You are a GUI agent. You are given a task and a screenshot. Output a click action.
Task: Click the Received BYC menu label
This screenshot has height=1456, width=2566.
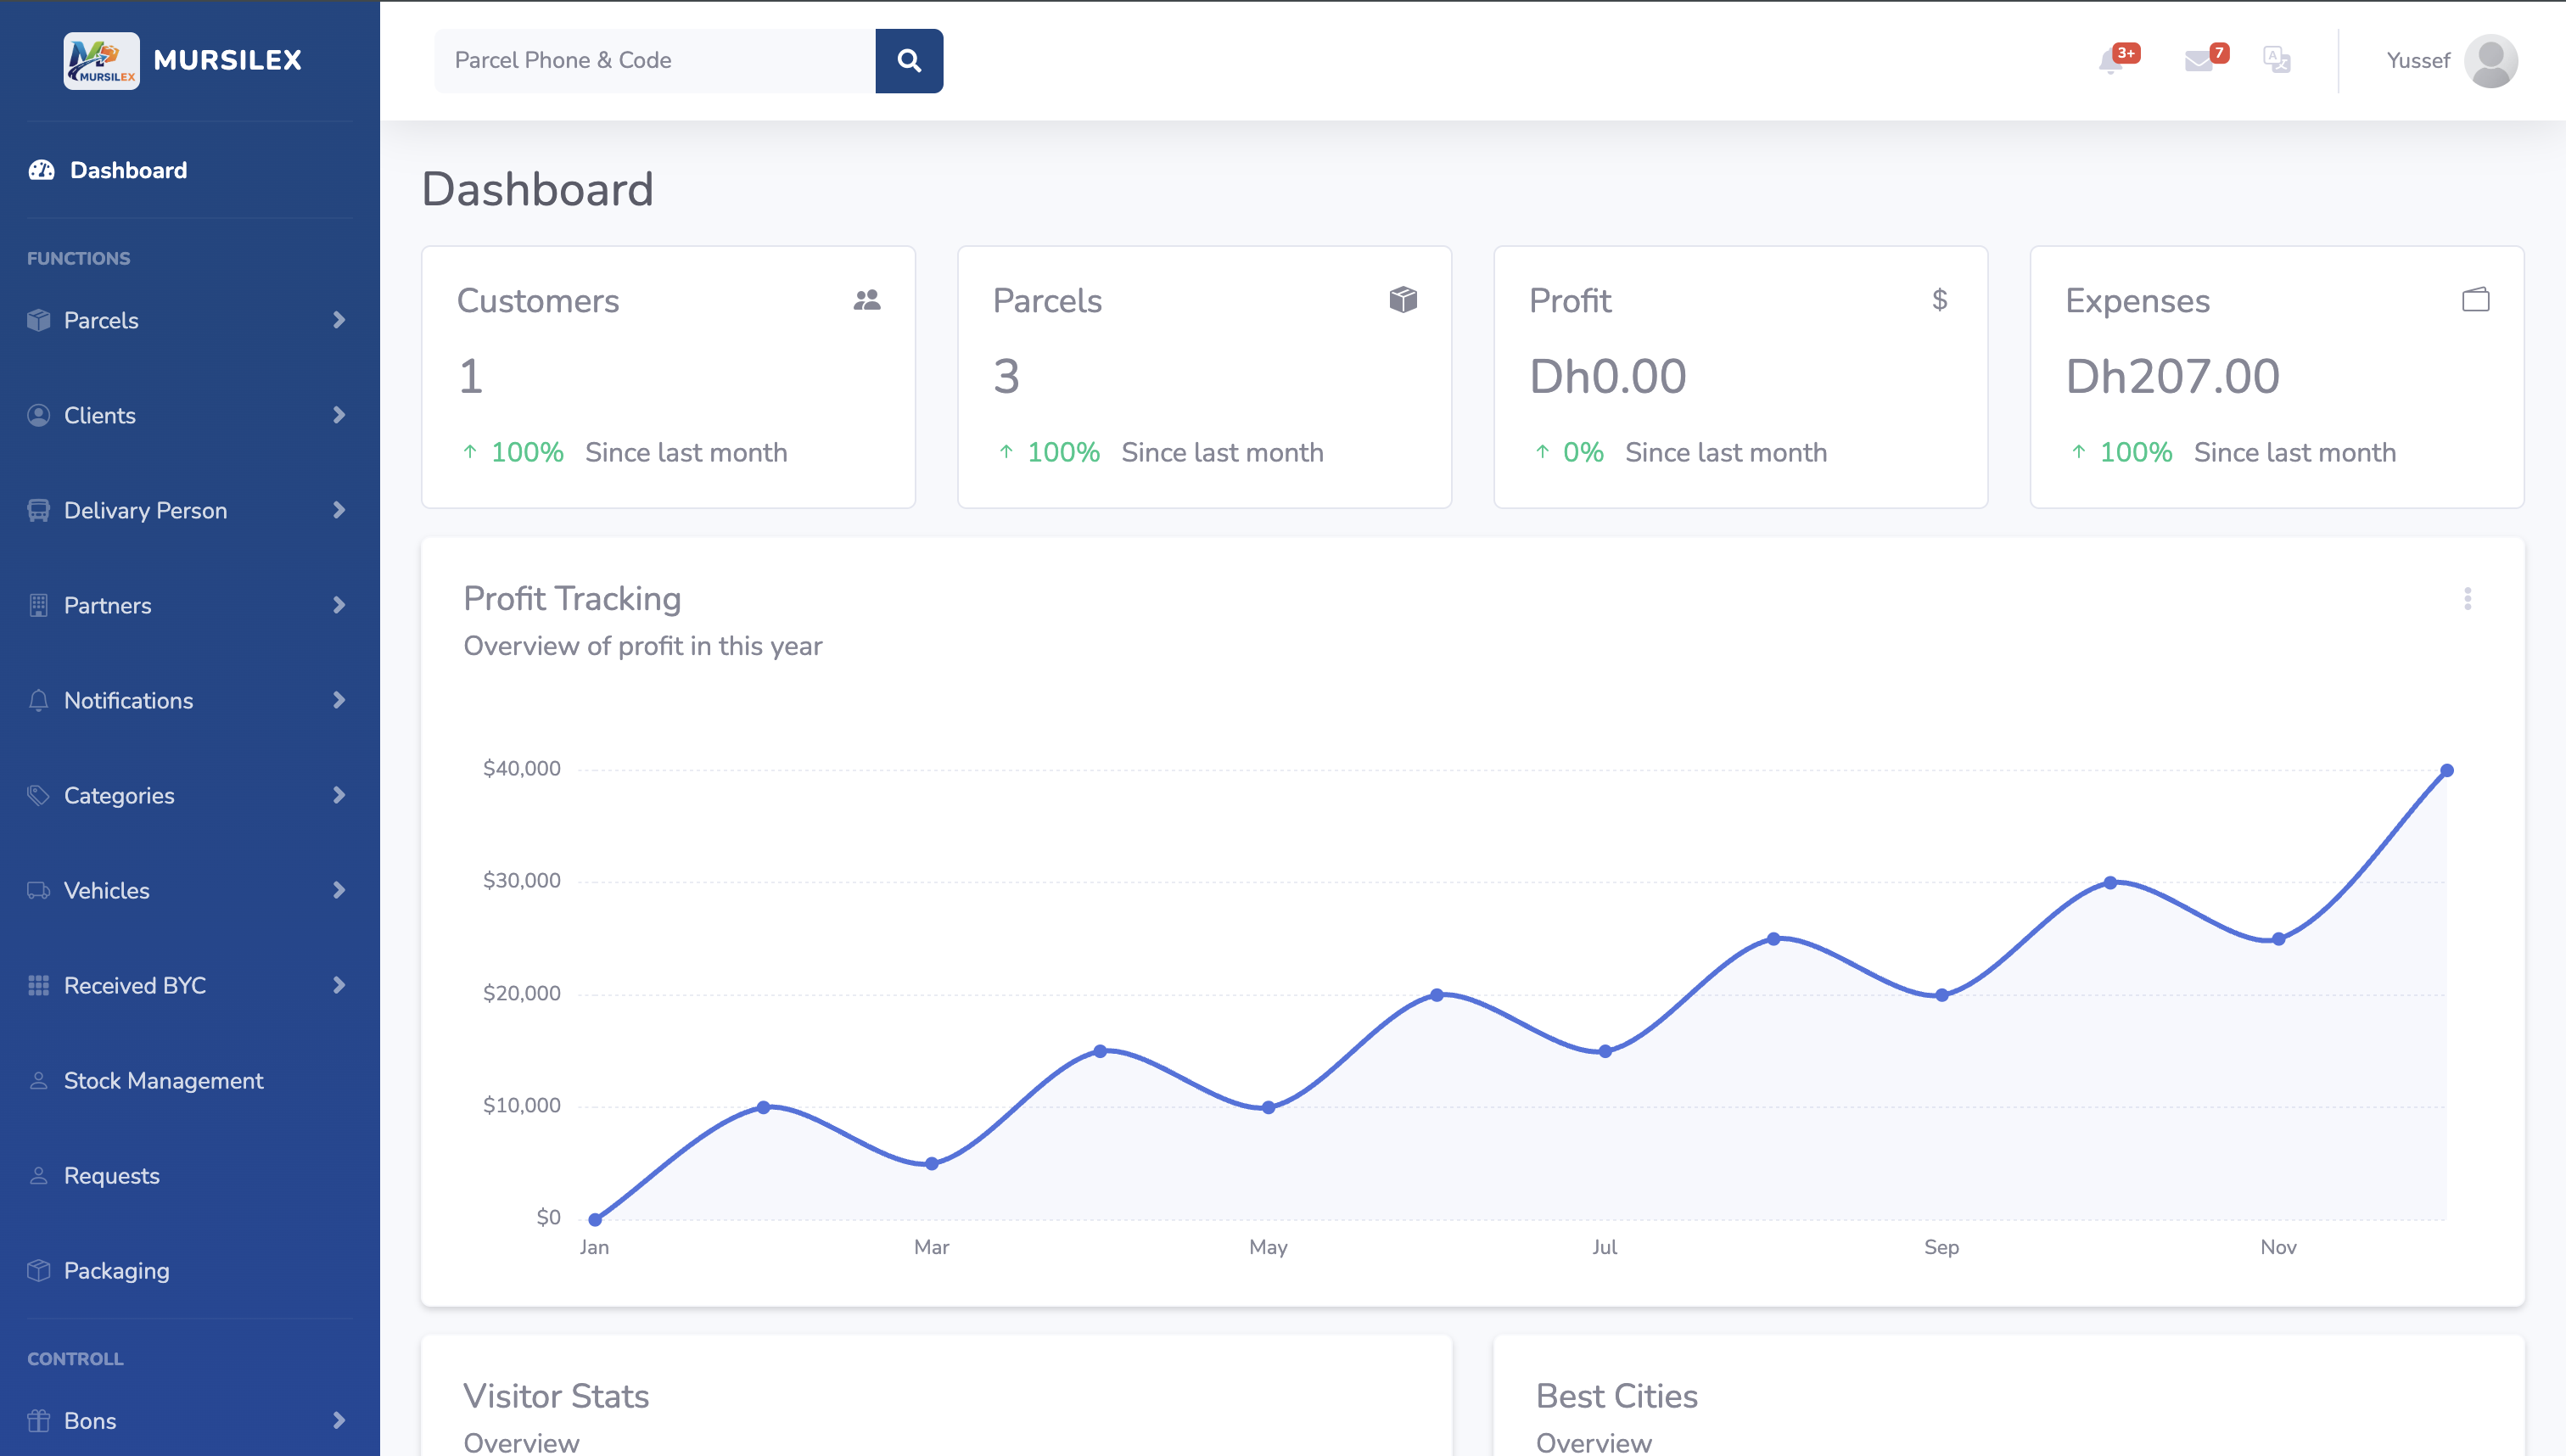pos(135,985)
